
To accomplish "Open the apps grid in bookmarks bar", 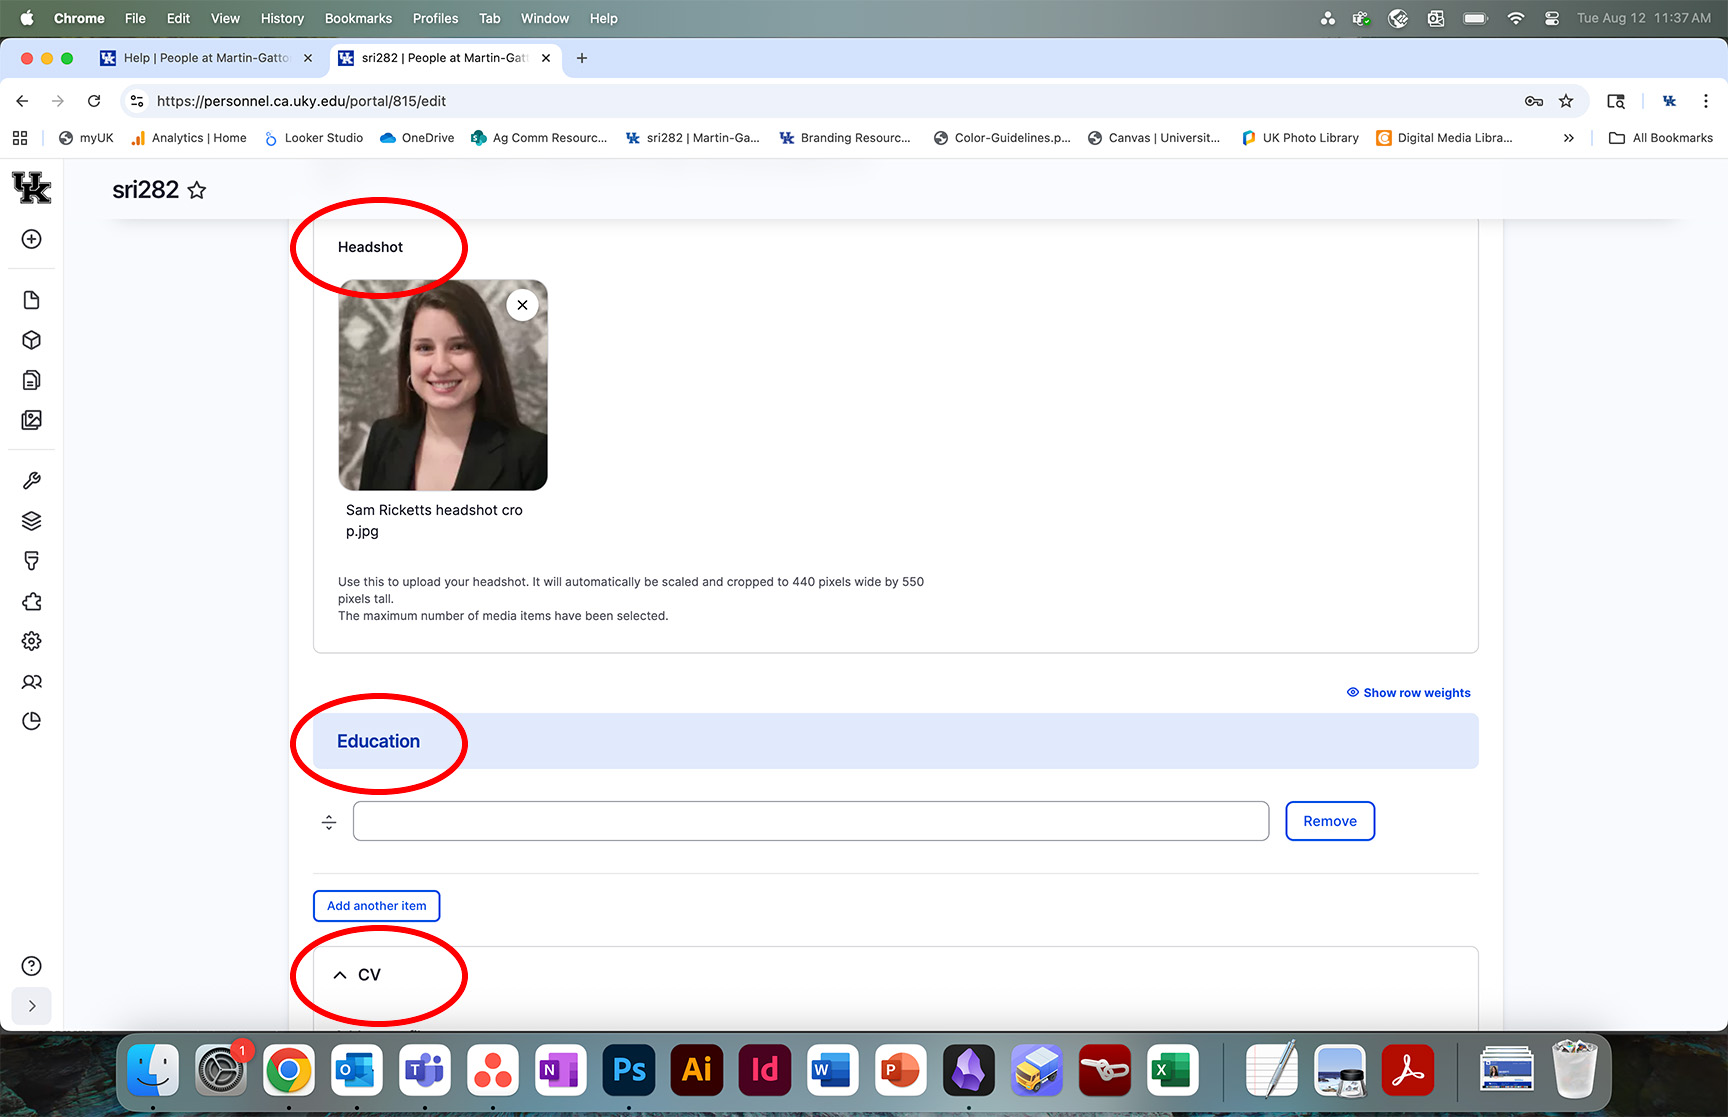I will (x=20, y=138).
